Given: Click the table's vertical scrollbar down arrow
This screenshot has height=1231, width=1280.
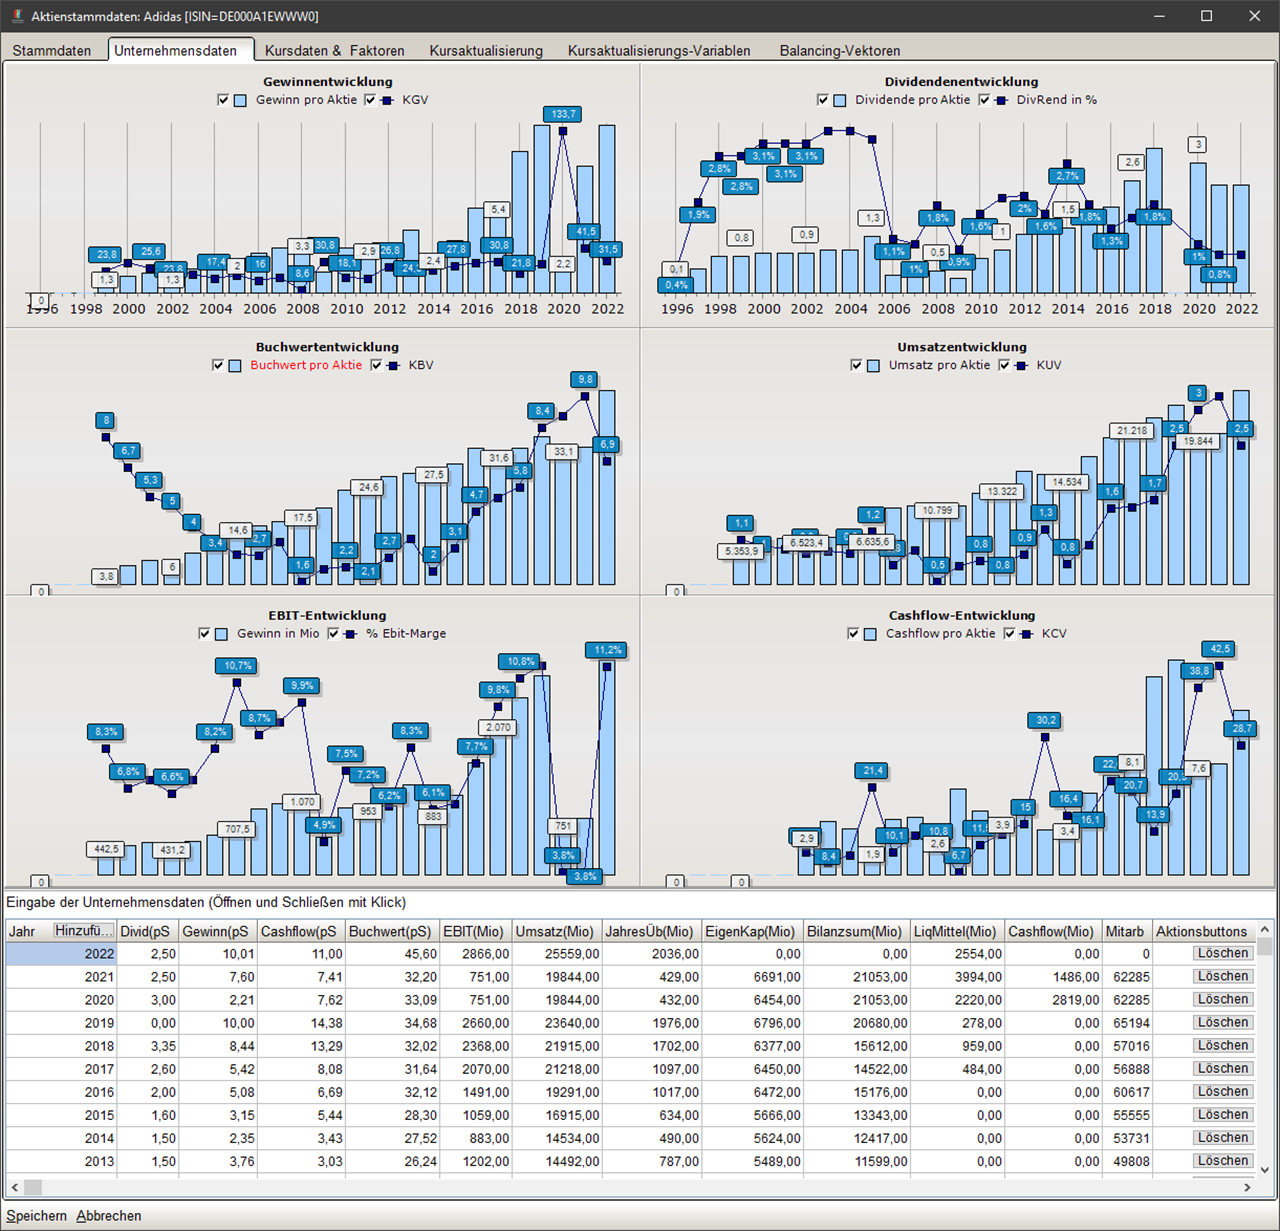Looking at the screenshot, I should point(1265,1169).
